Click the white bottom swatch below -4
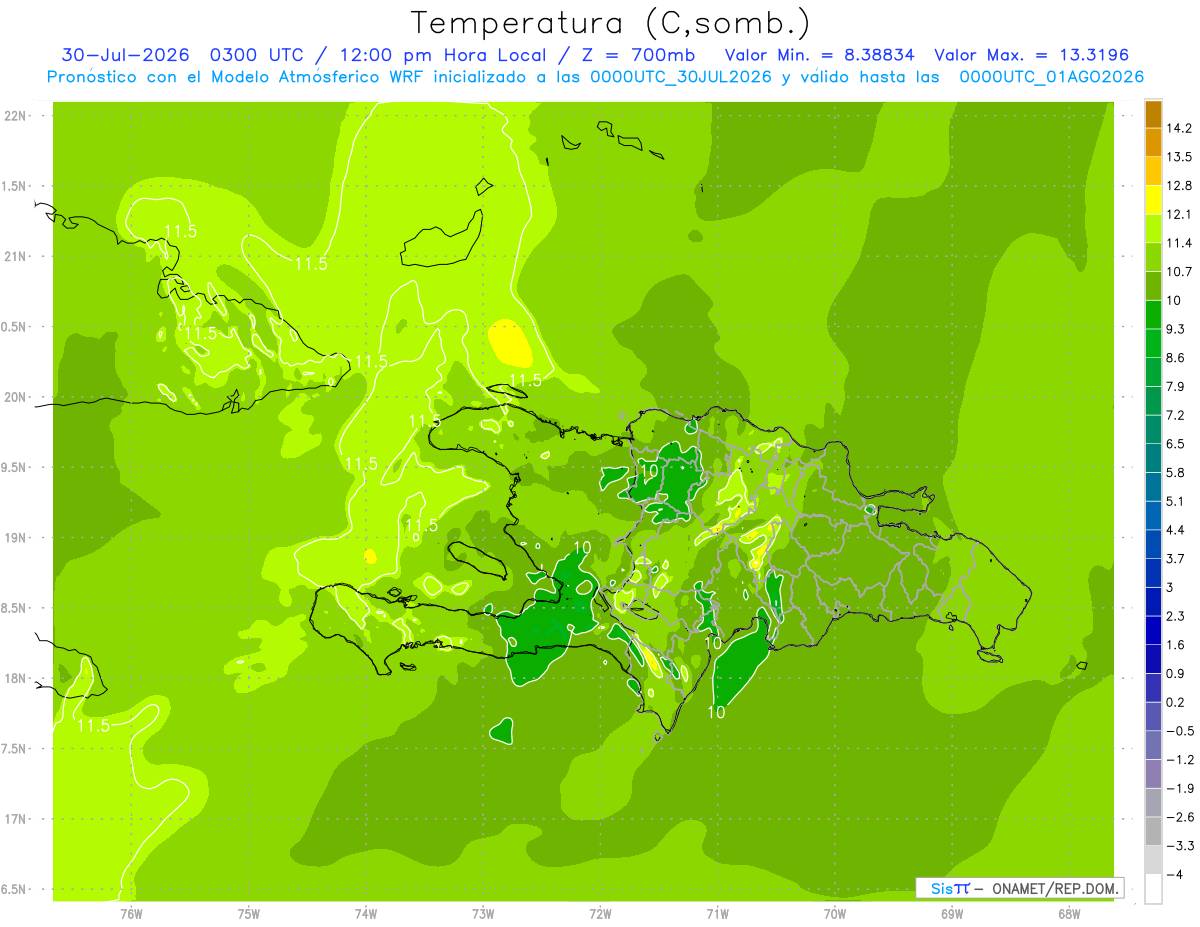 tap(1153, 889)
